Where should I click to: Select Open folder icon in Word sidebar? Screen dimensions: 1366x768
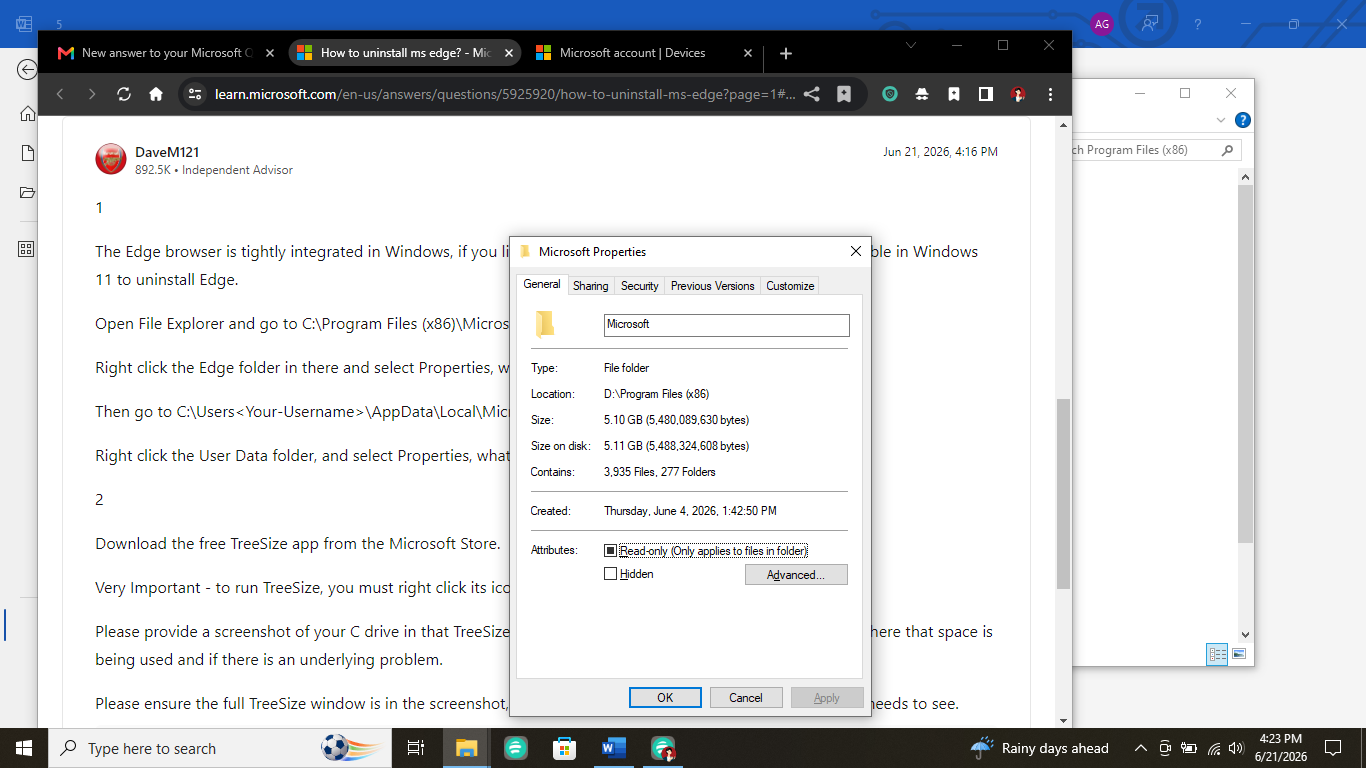pos(27,192)
